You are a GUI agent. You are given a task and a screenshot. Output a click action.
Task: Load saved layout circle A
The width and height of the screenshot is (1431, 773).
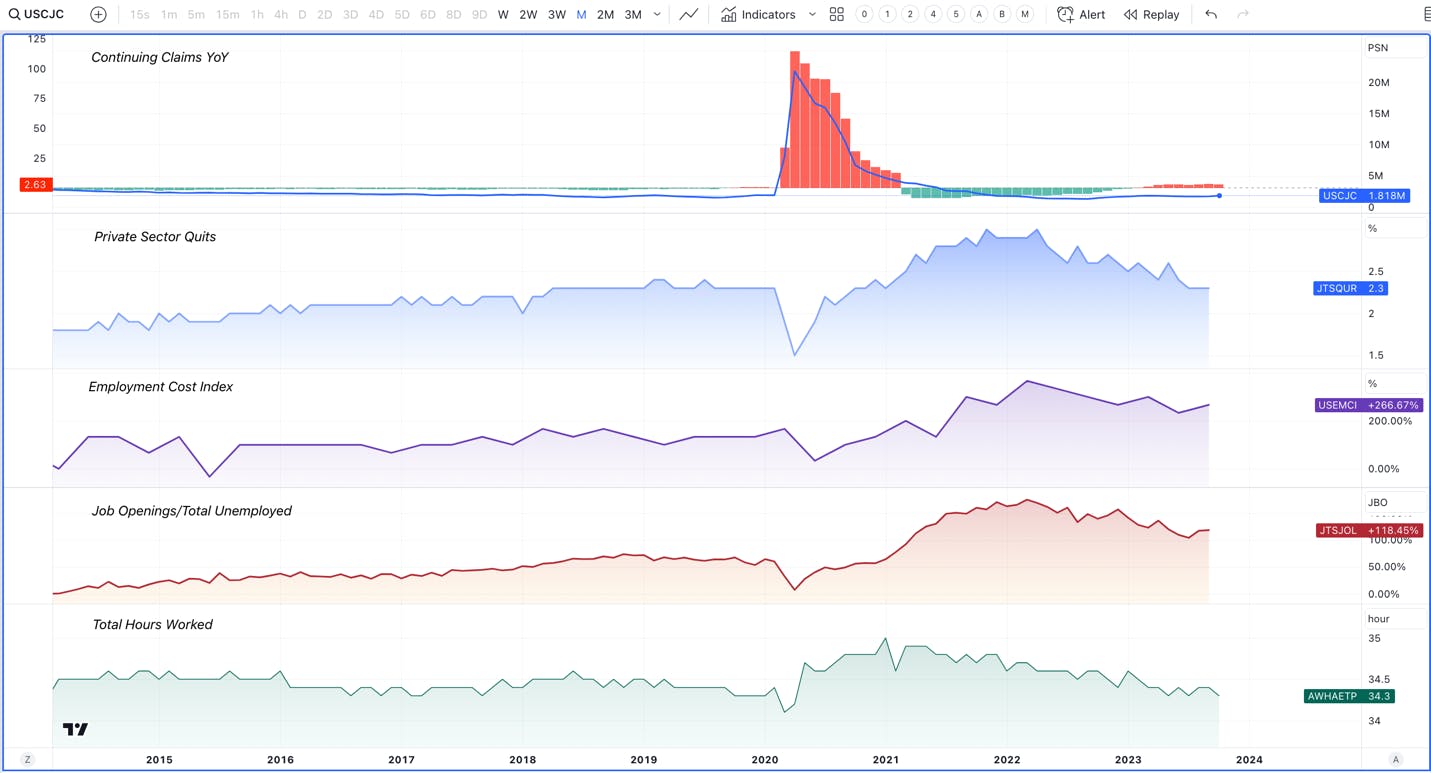click(979, 15)
